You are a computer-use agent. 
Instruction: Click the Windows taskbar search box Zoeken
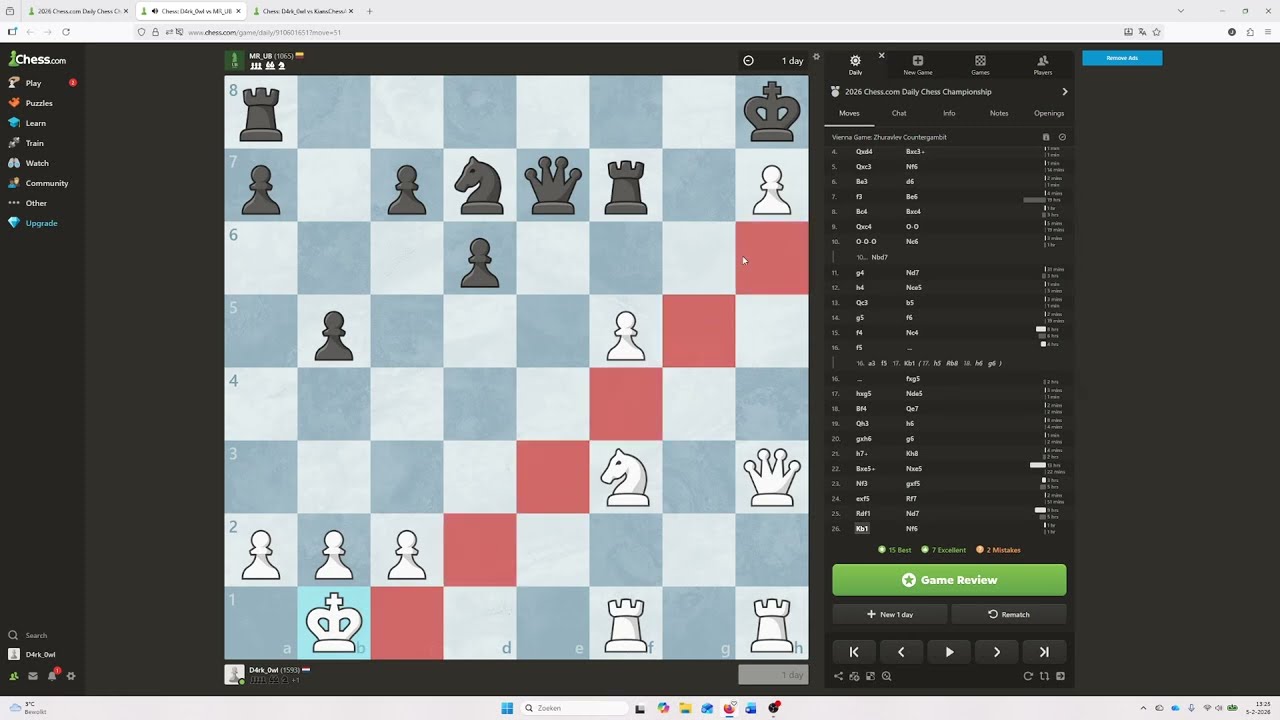[x=575, y=708]
